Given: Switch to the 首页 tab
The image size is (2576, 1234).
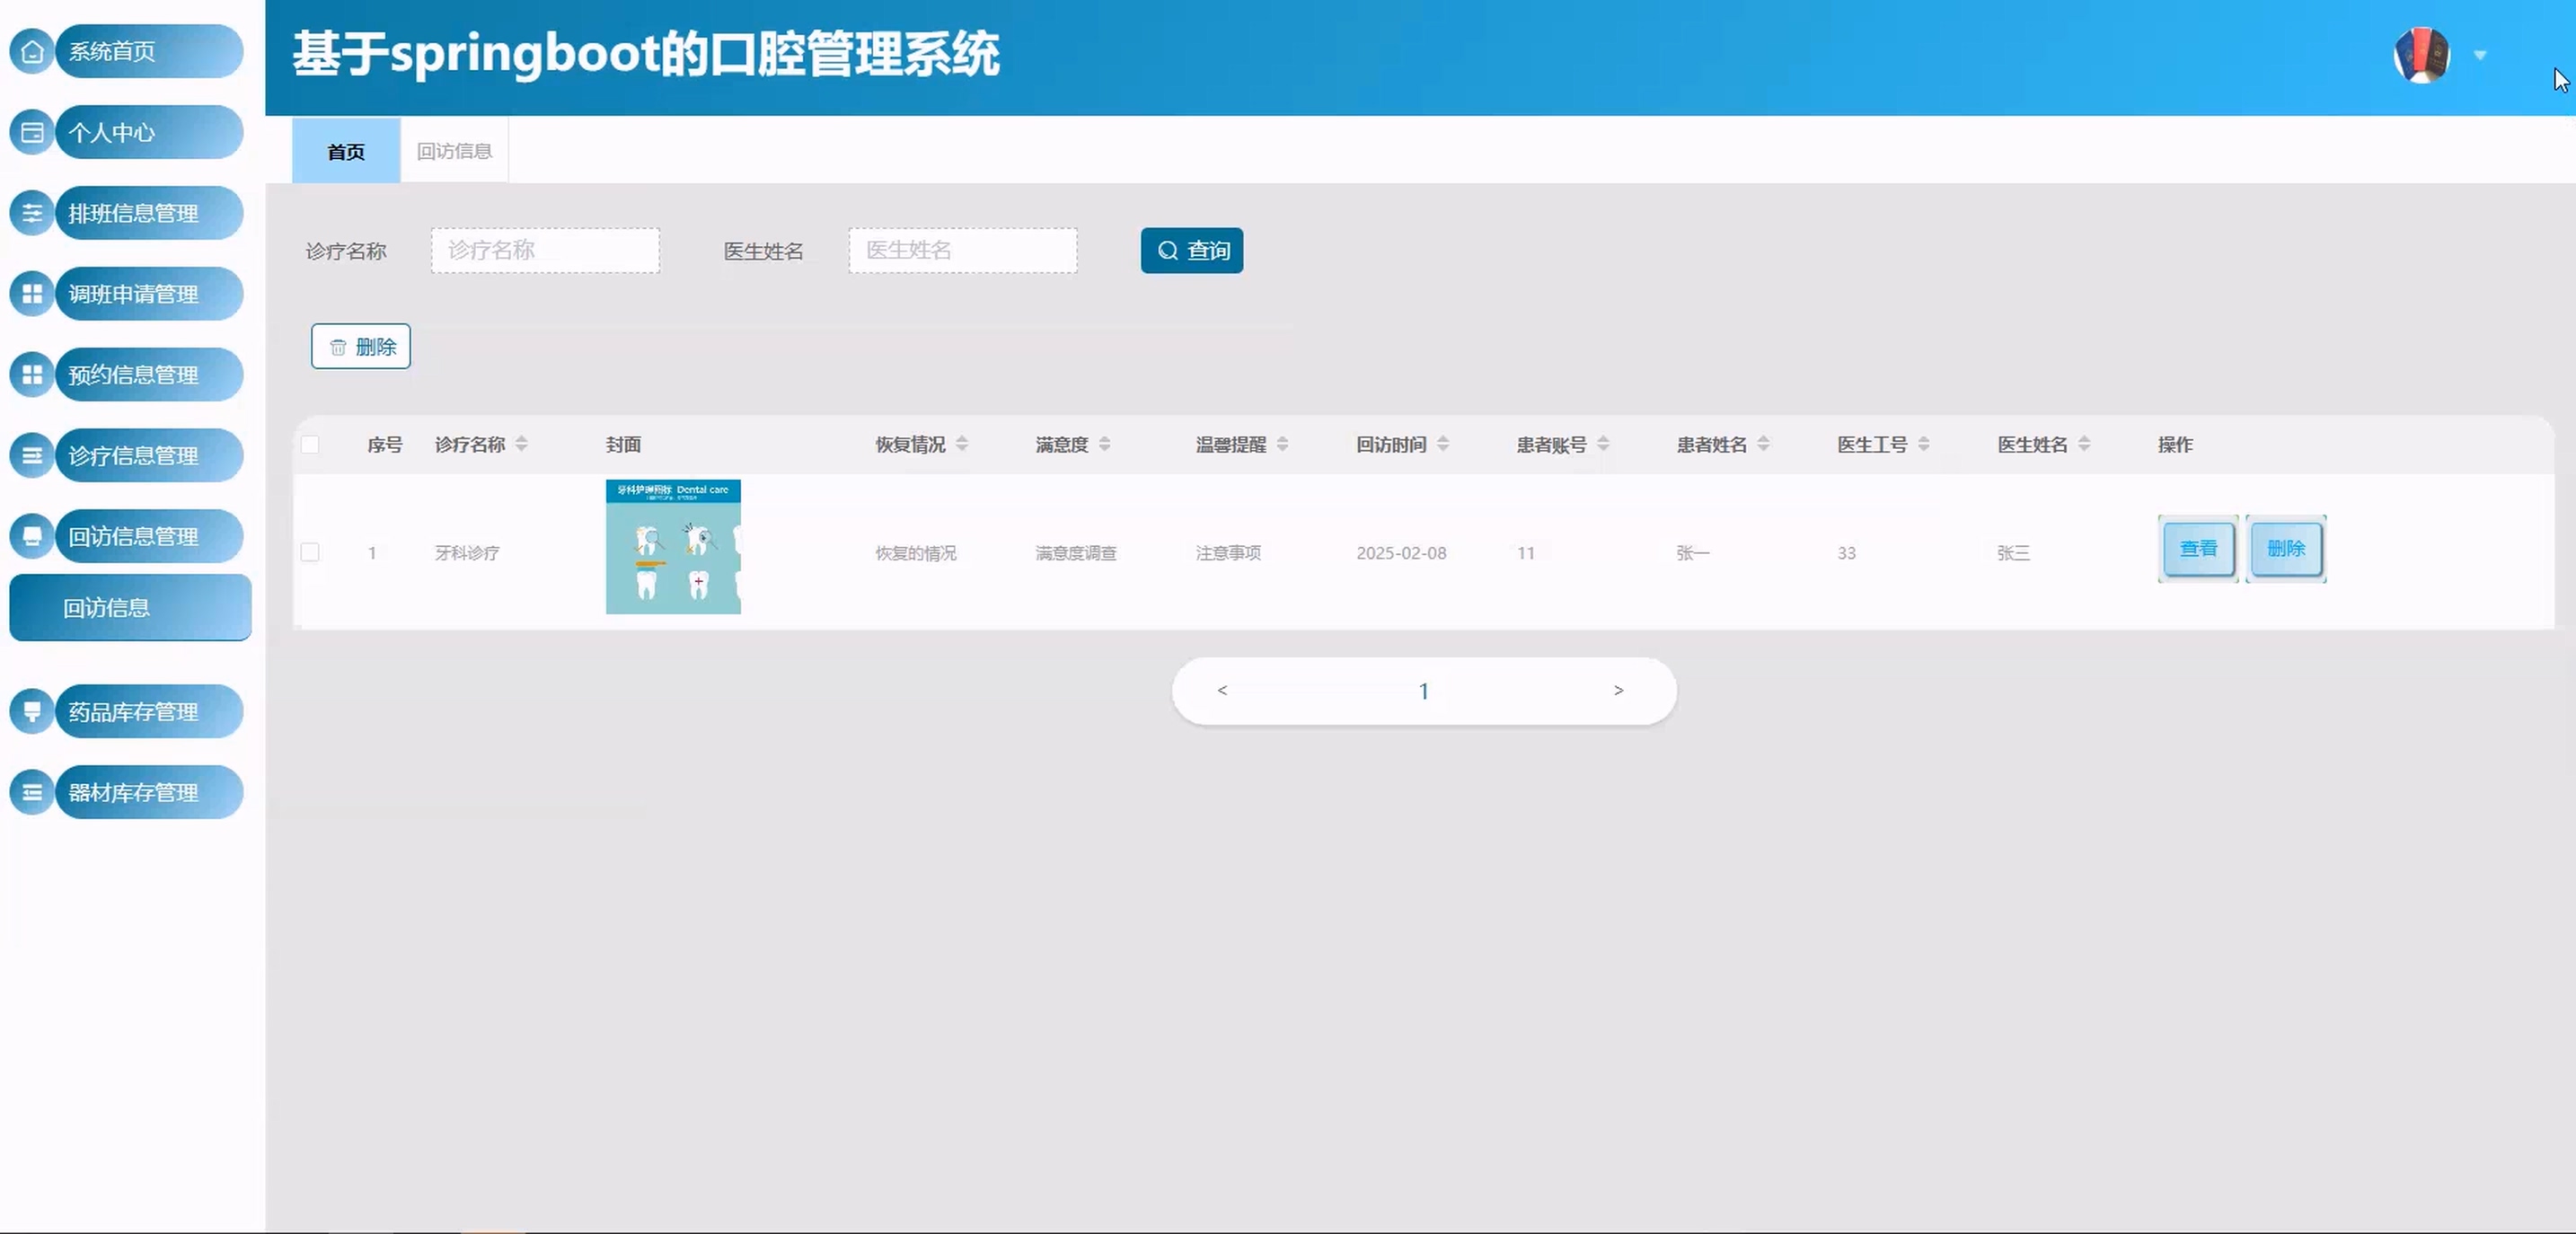Looking at the screenshot, I should point(346,151).
